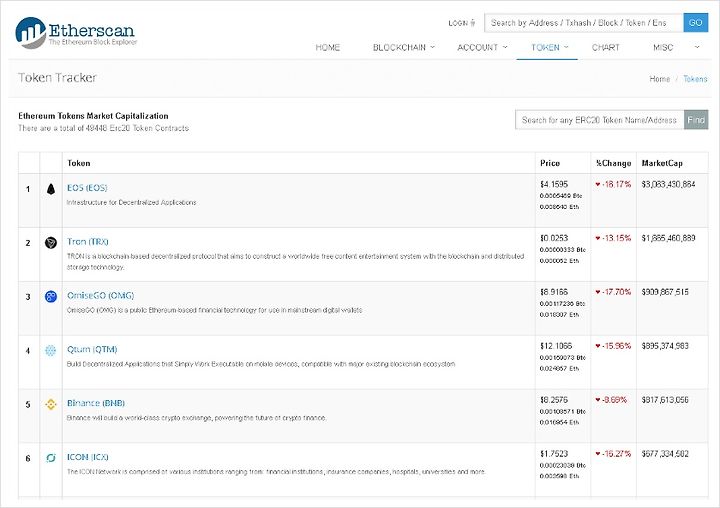Image resolution: width=720 pixels, height=508 pixels.
Task: Focus the address/txhash search field
Action: coord(584,23)
